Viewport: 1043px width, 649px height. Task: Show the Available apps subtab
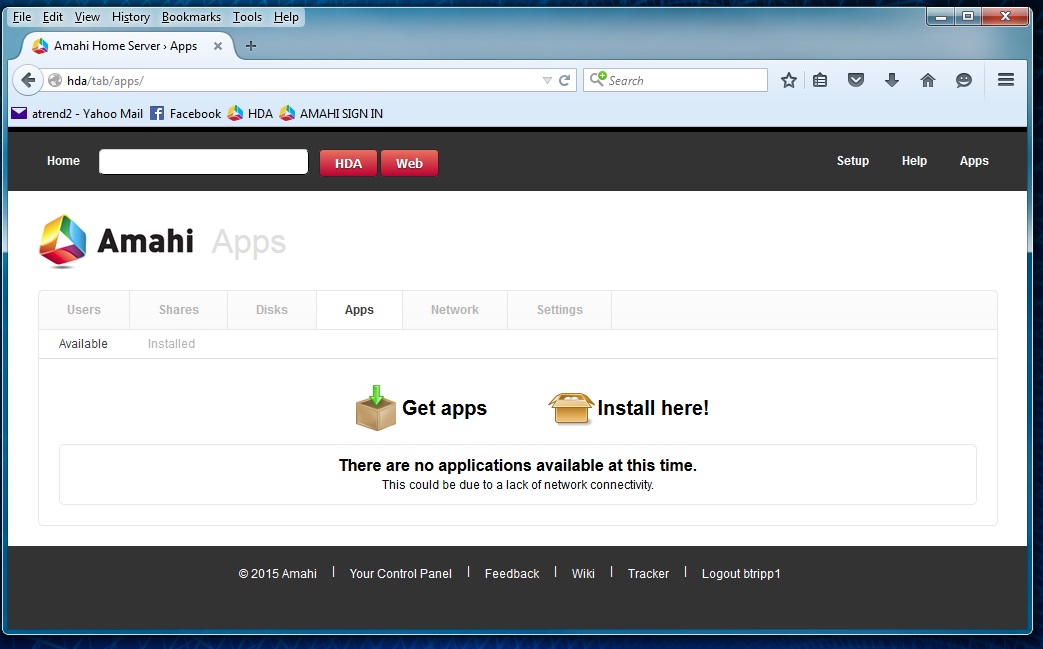(83, 344)
